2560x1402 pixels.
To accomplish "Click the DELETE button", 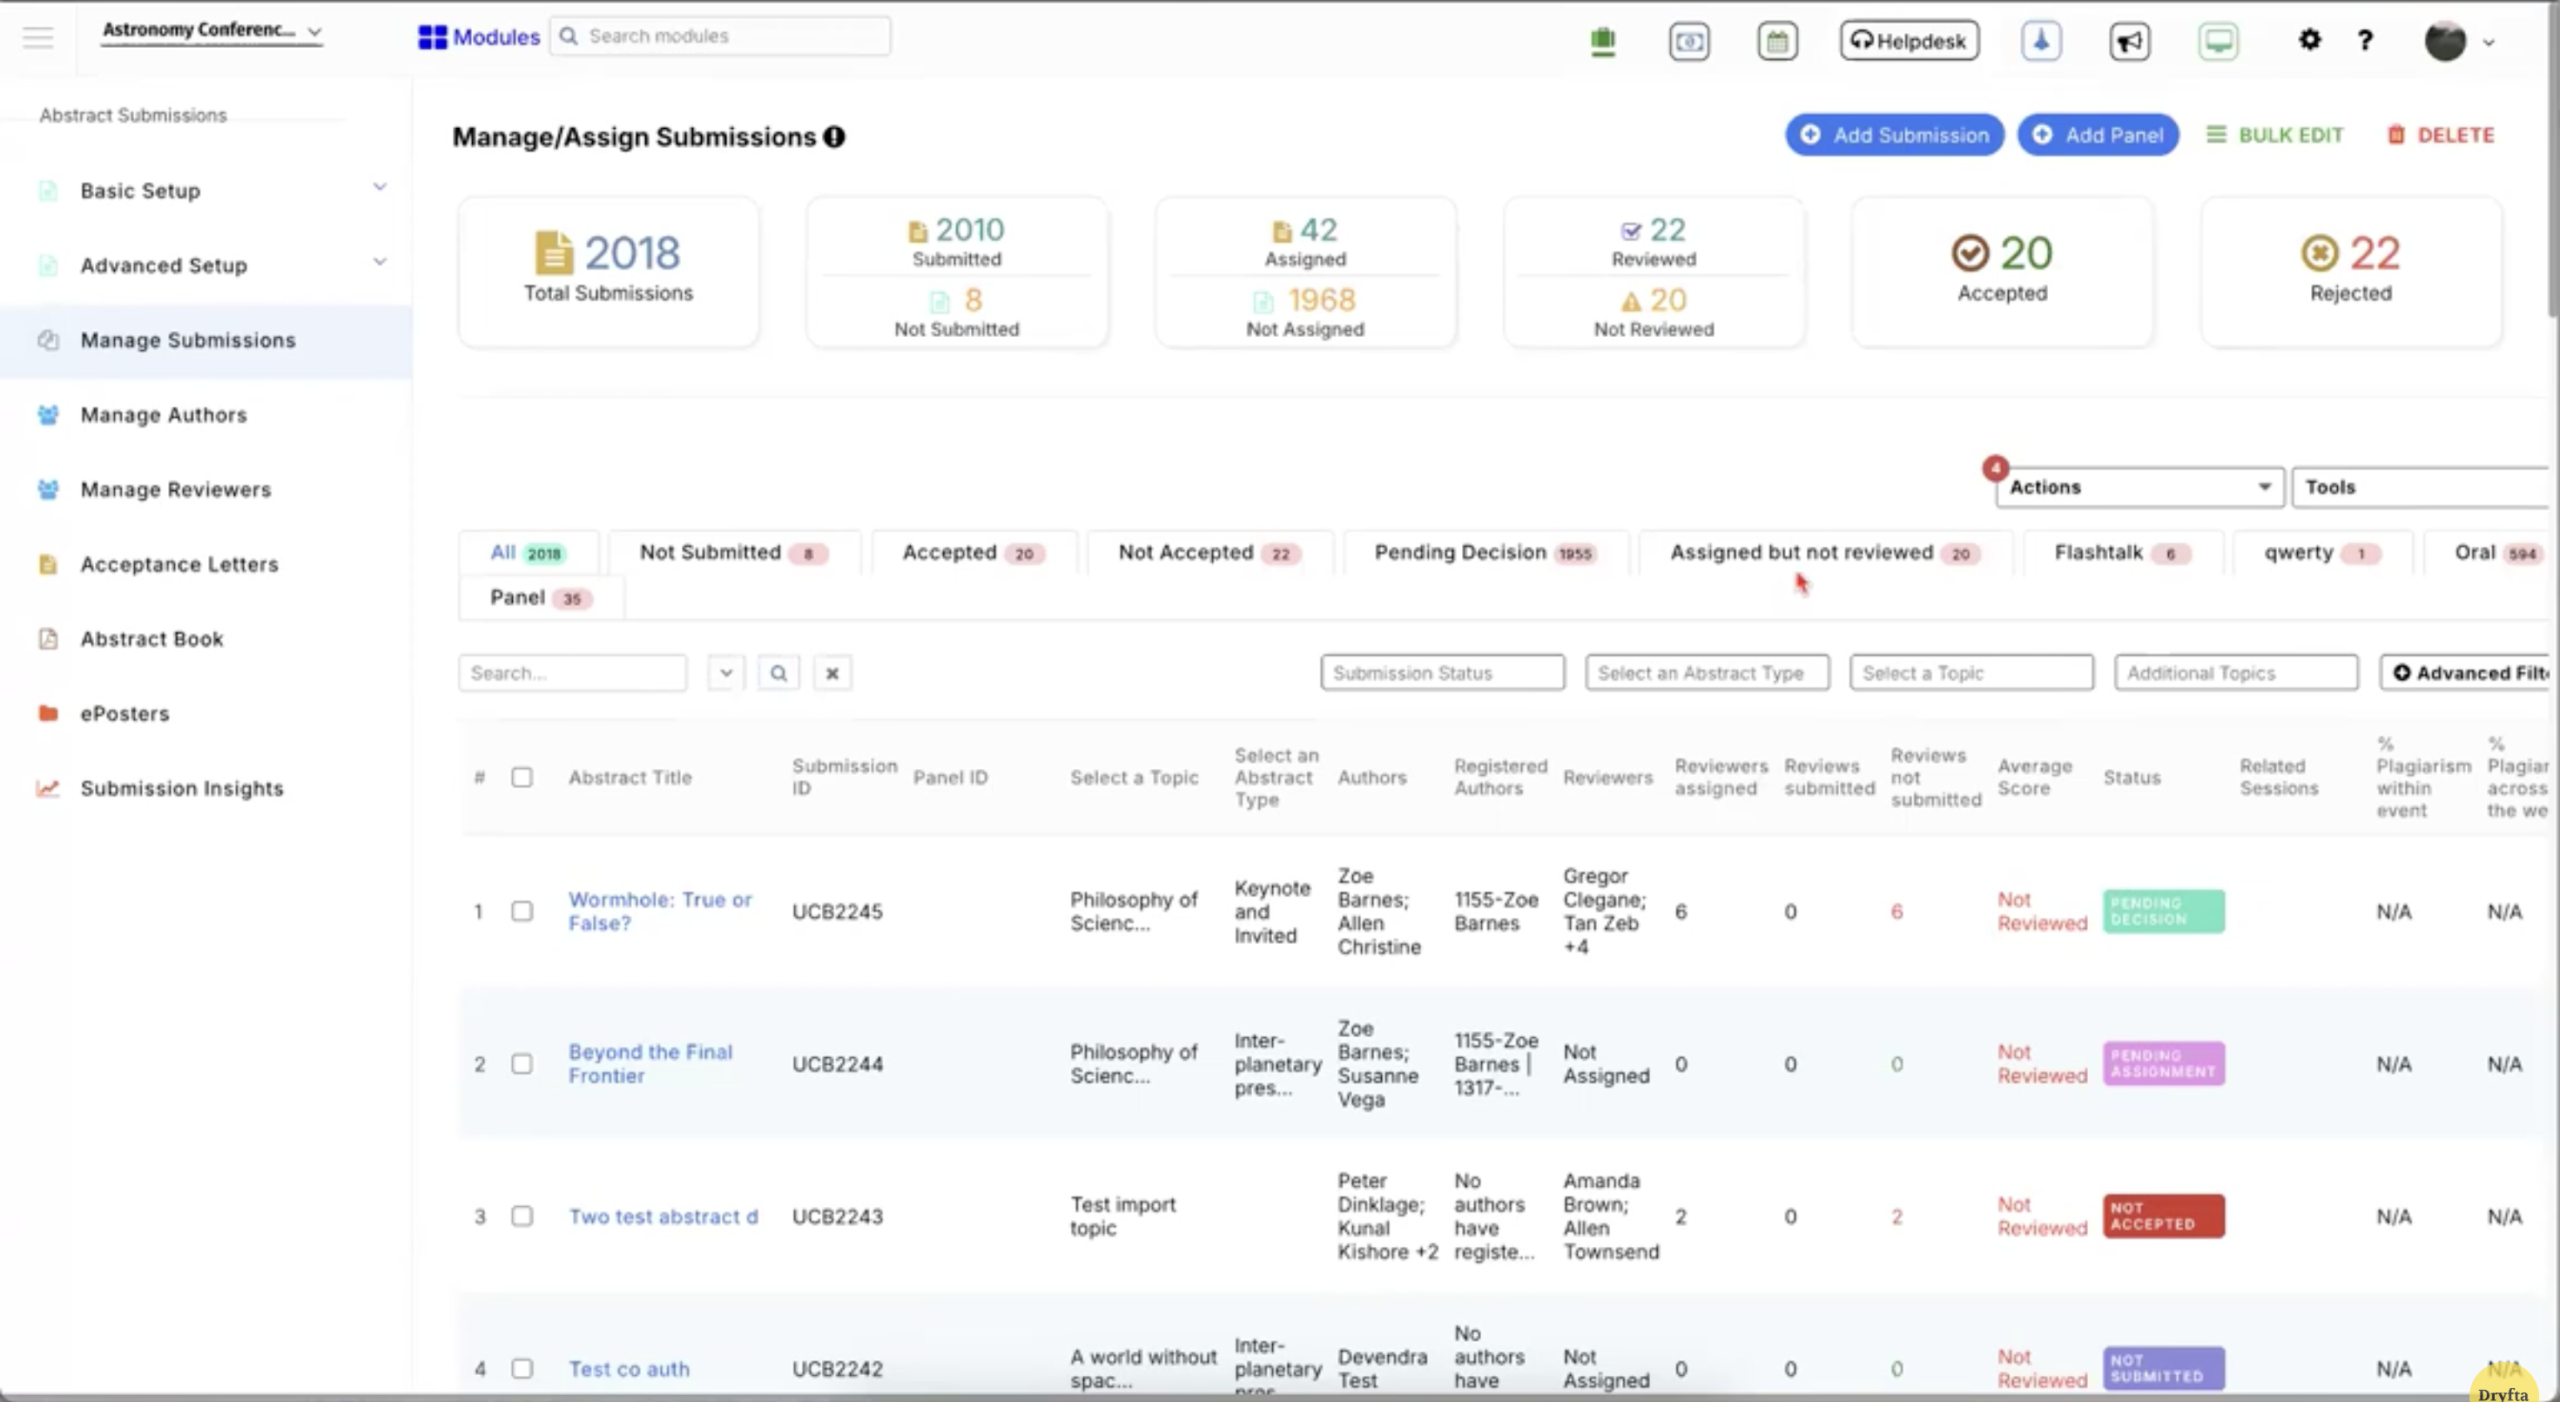I will coord(2441,135).
